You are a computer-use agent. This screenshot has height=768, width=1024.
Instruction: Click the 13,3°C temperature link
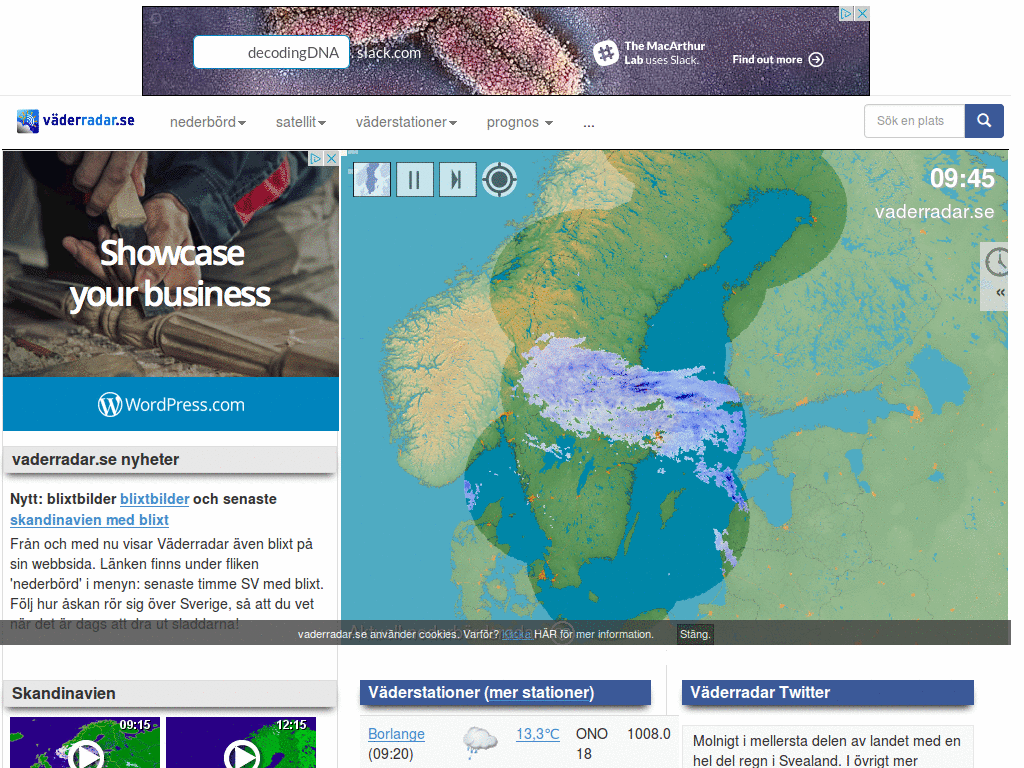[538, 734]
